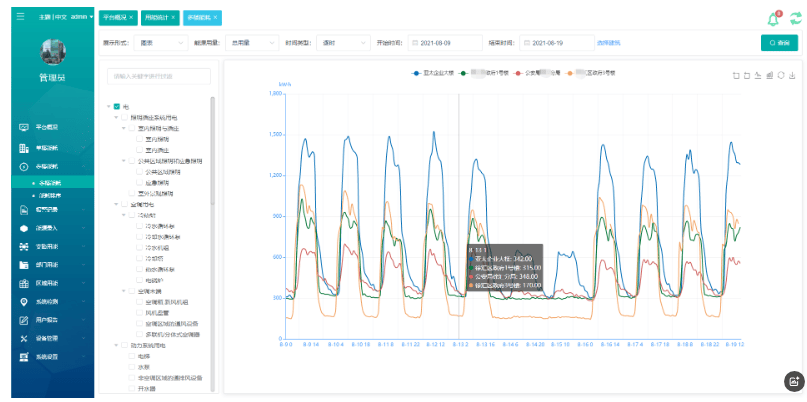This screenshot has height=402, width=807.
Task: Switch chart to line chart view icon
Action: tap(758, 75)
